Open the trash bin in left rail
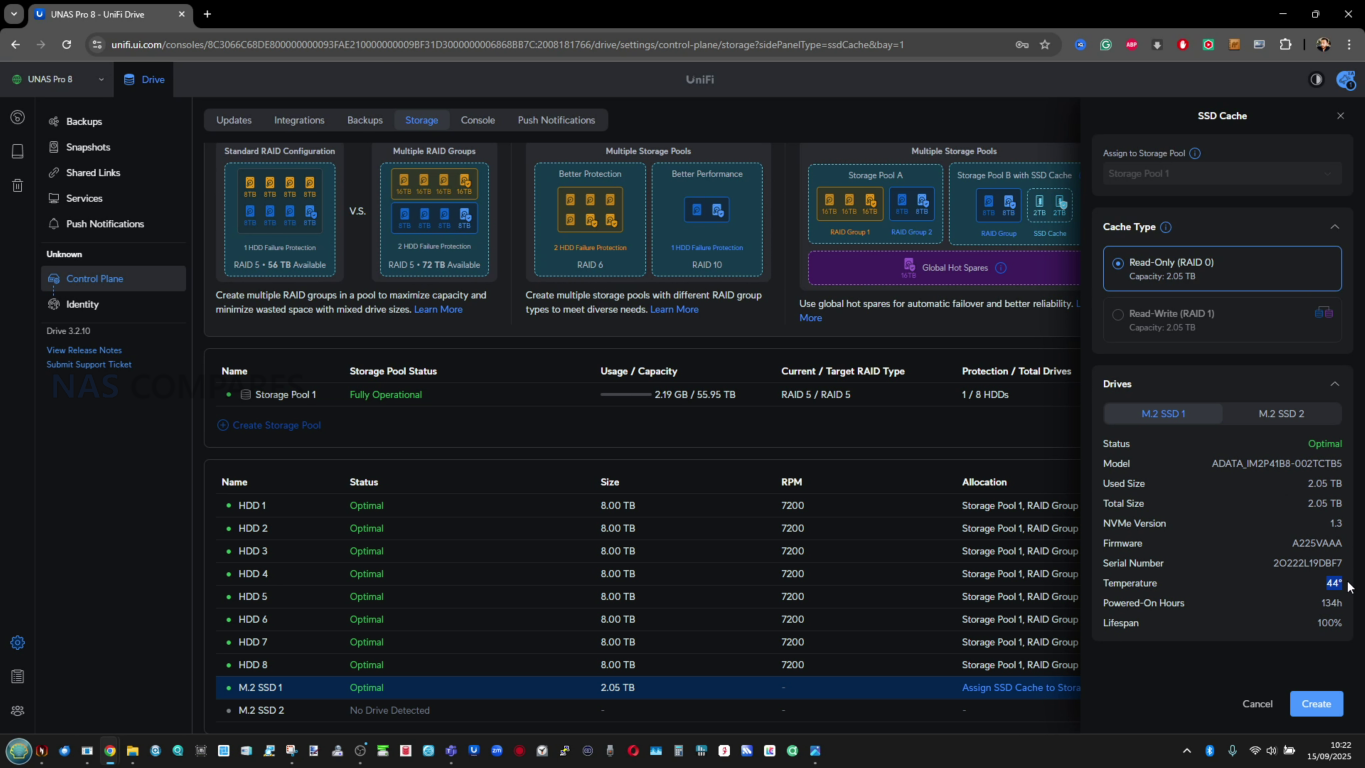 17,185
